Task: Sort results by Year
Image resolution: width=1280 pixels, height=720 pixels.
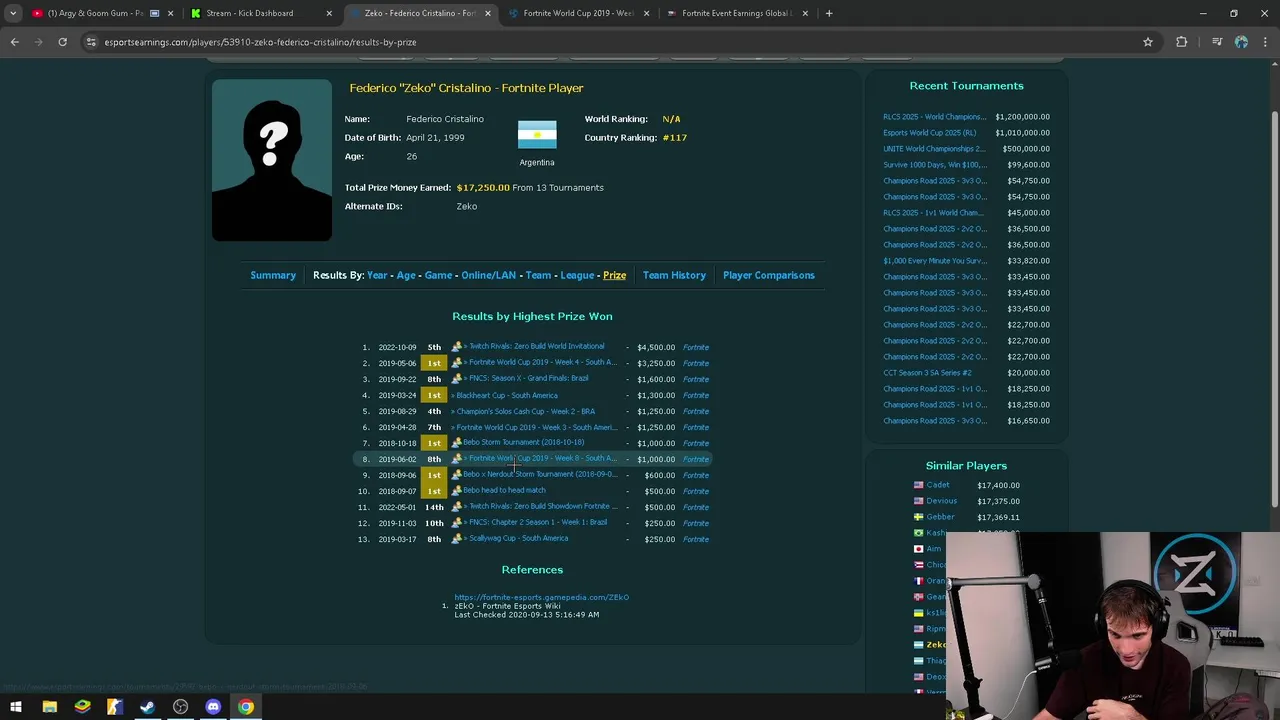Action: click(x=377, y=275)
